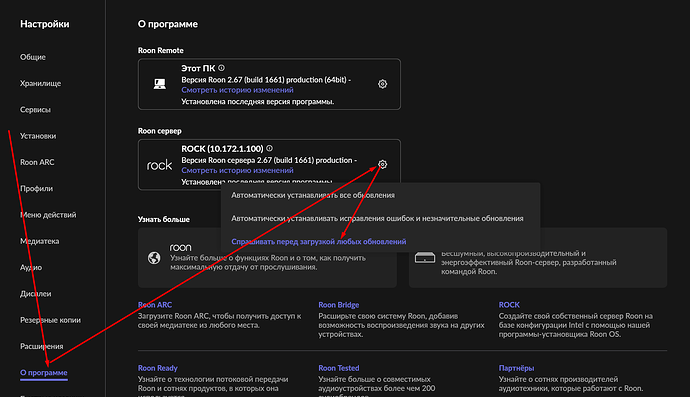Open changelog link under Этот ПК
The height and width of the screenshot is (397, 690).
click(x=237, y=90)
